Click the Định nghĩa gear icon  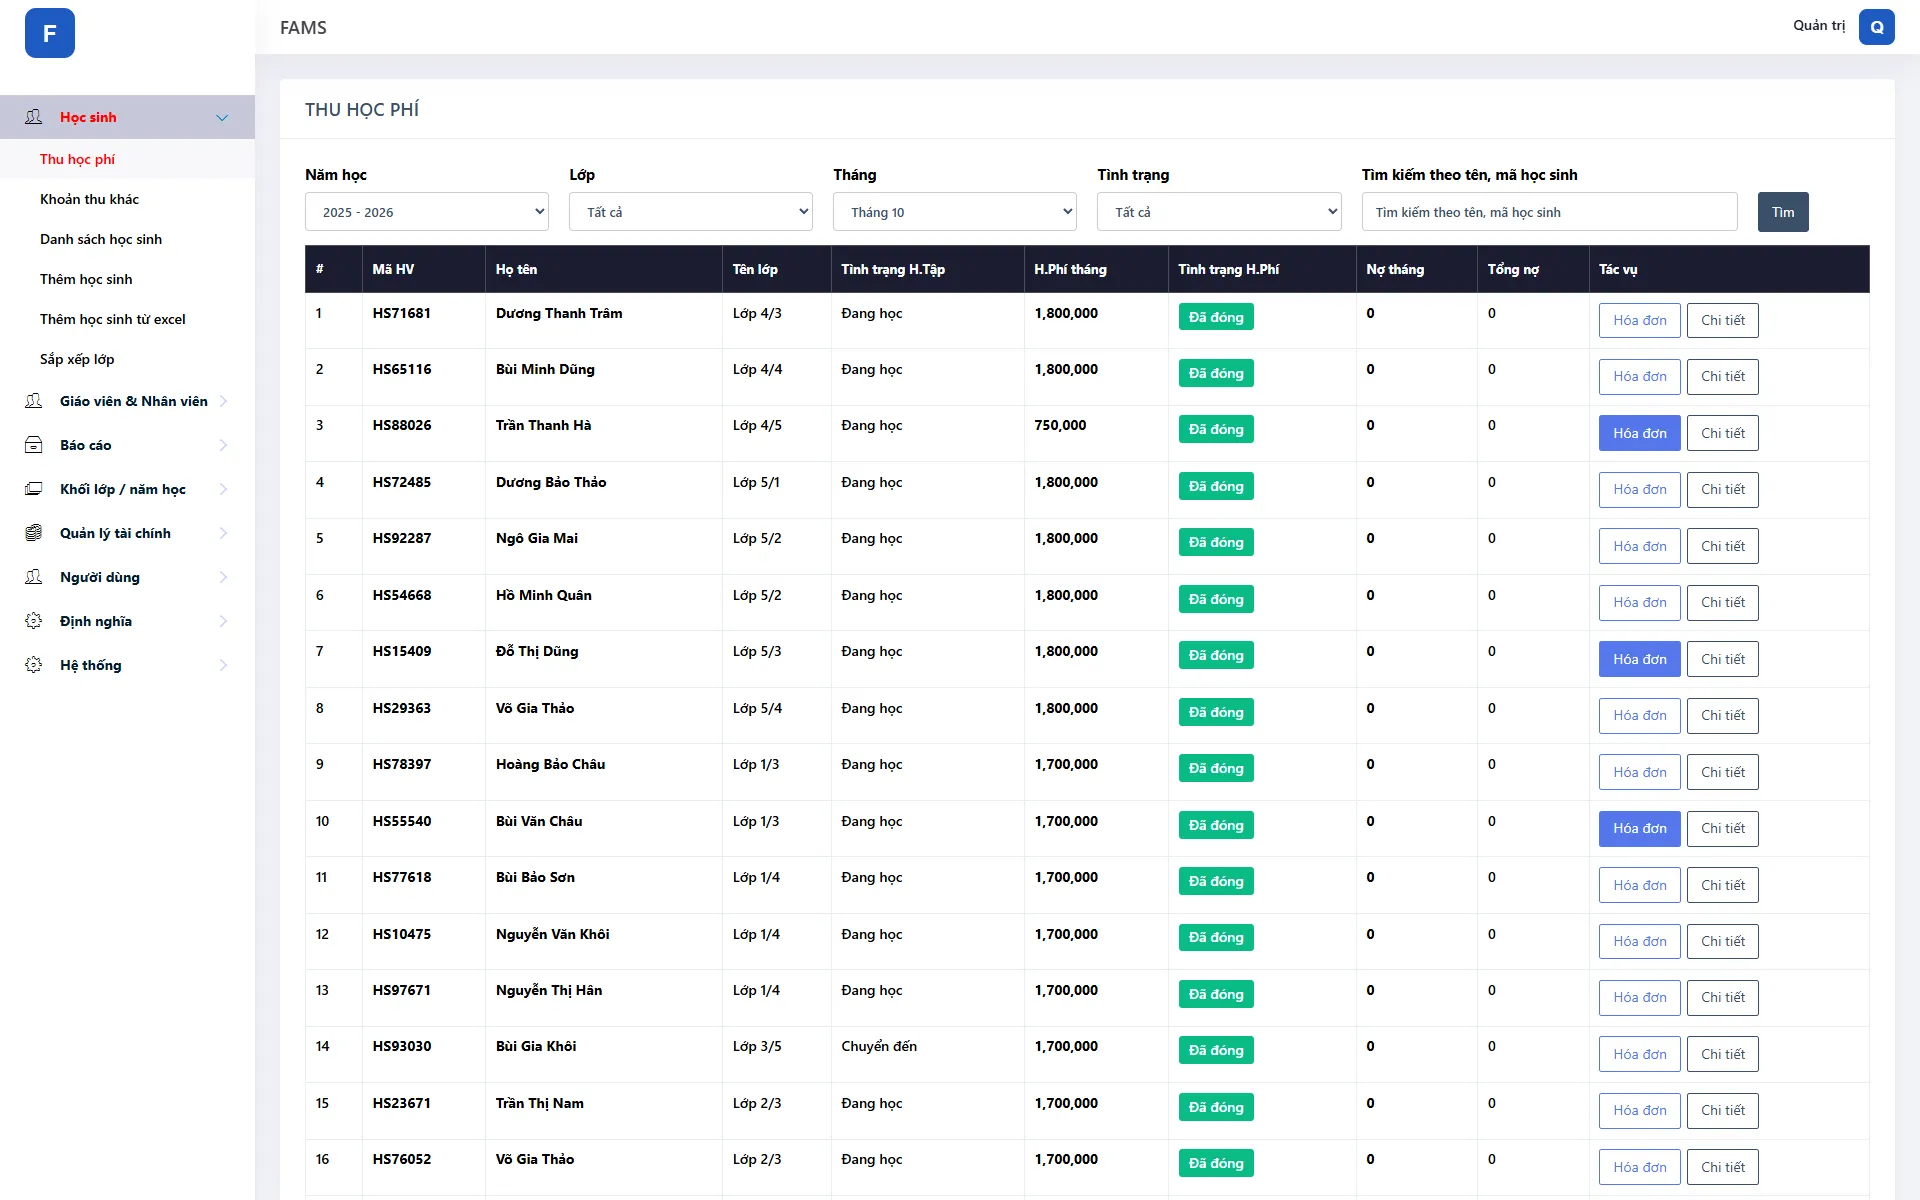(x=34, y=621)
